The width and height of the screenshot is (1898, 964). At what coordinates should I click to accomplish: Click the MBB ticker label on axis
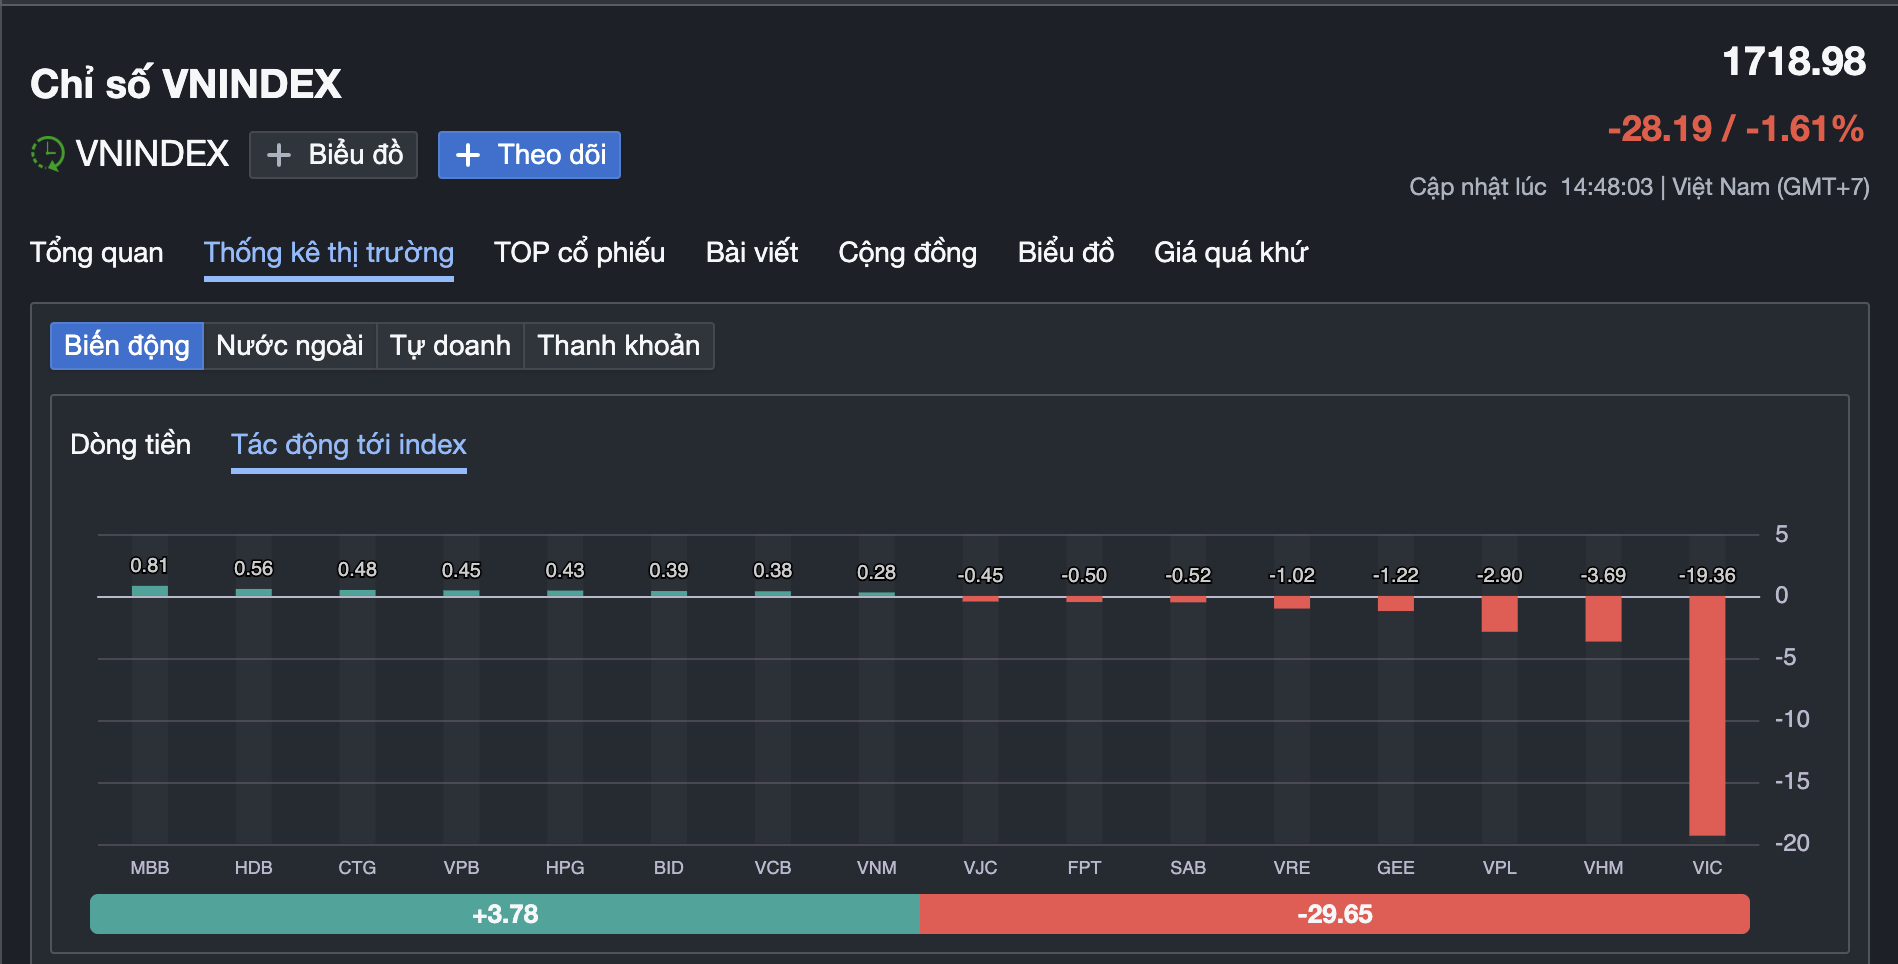(150, 868)
